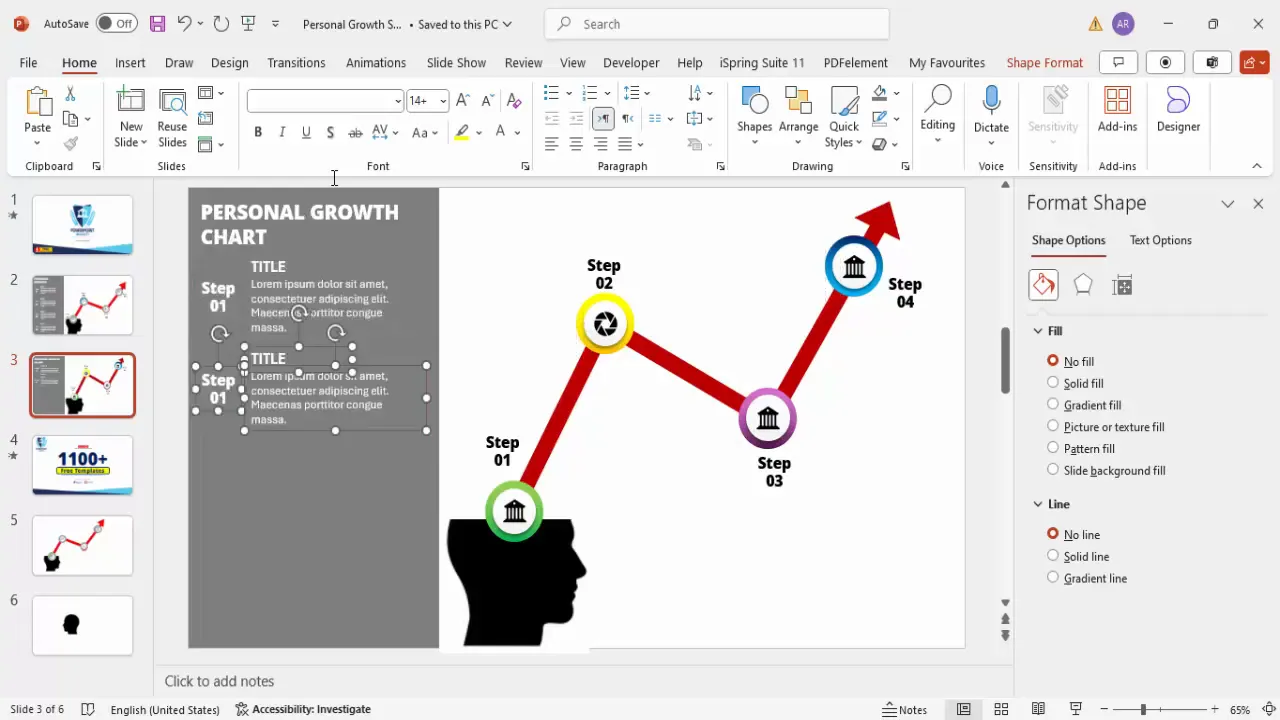Adjust the zoom slider

pyautogui.click(x=1142, y=709)
